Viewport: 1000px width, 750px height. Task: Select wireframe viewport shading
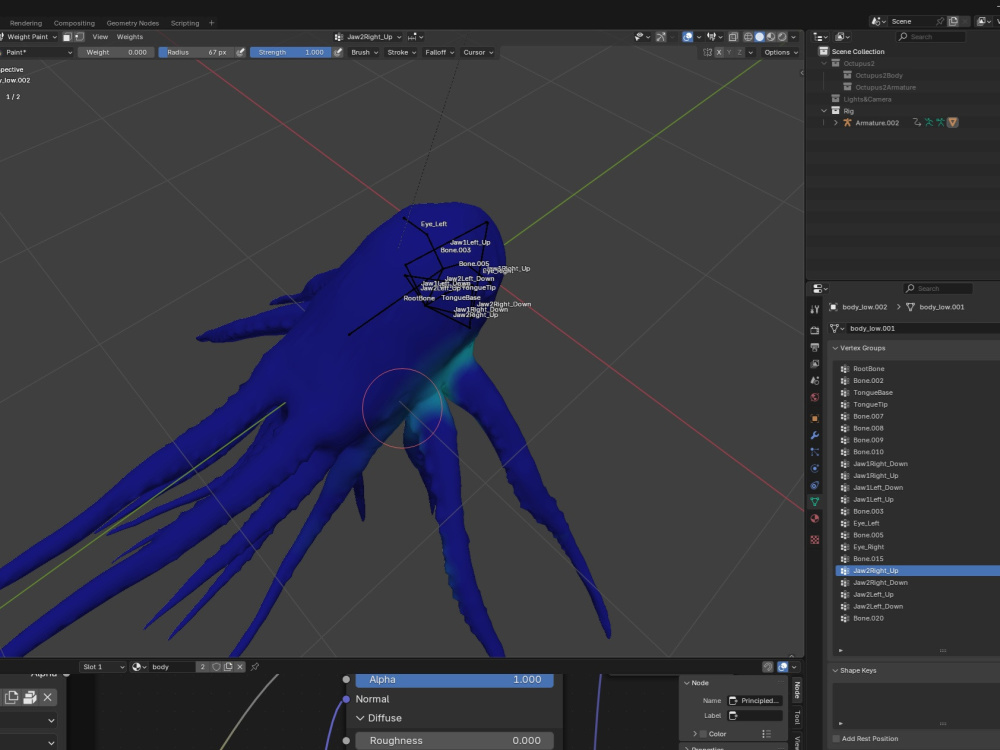(748, 37)
